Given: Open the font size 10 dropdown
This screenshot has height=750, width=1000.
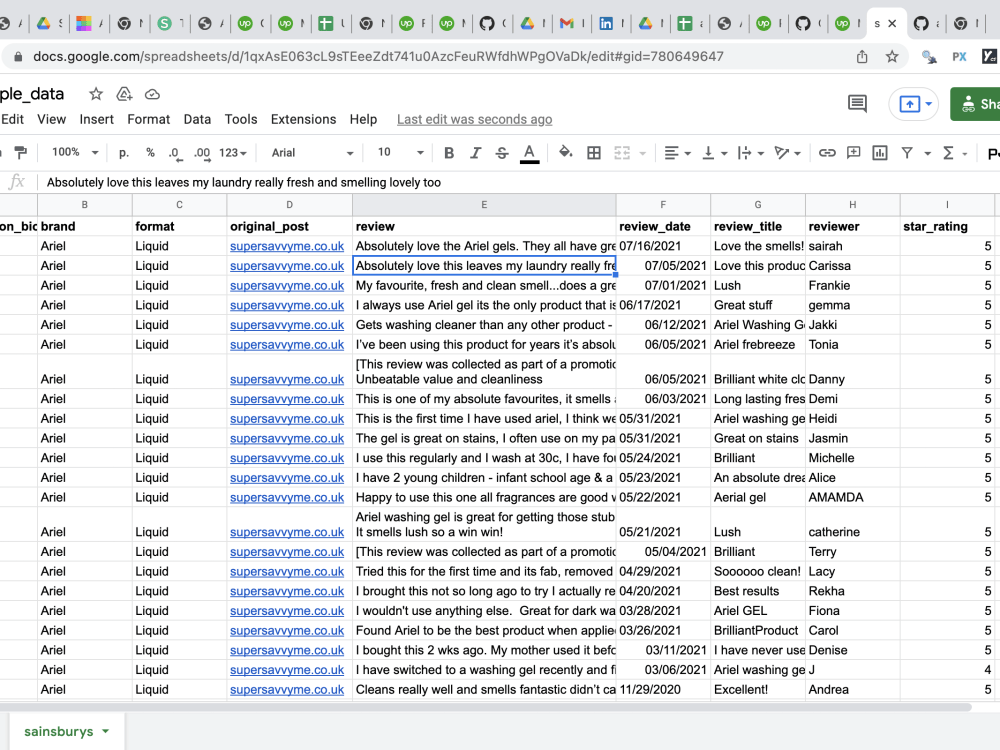Looking at the screenshot, I should (401, 152).
